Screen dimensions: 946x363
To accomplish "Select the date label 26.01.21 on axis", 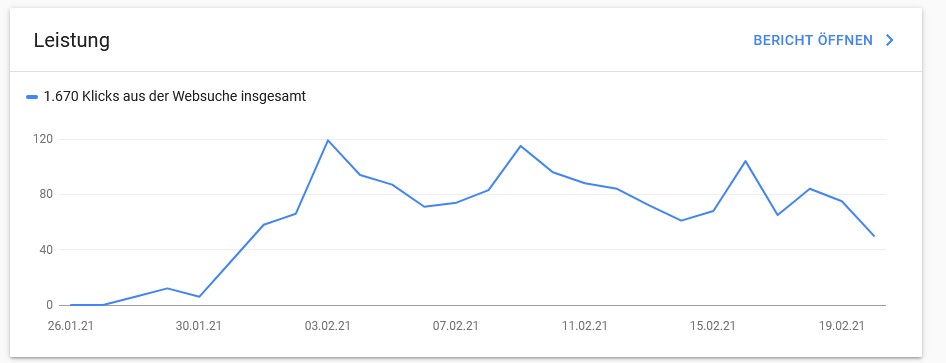I will (x=71, y=326).
